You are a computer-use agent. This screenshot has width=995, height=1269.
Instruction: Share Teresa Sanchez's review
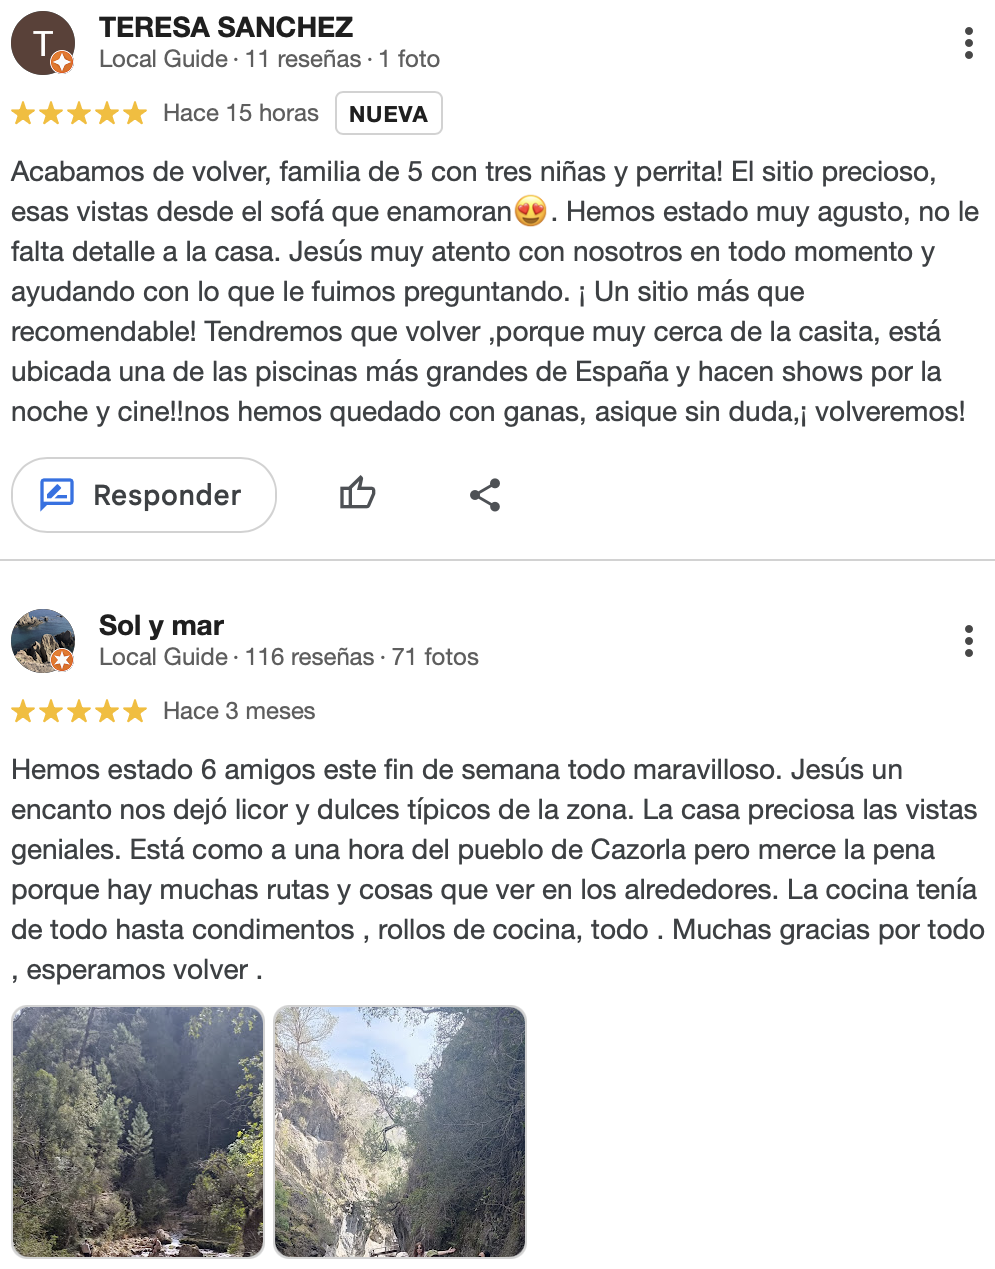tap(485, 494)
